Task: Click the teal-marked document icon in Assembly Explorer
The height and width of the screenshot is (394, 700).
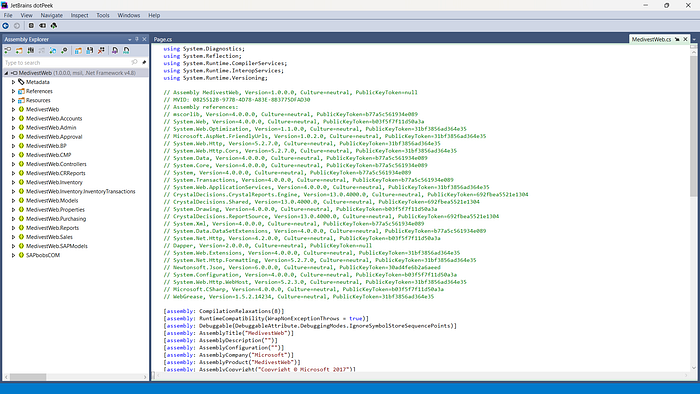Action: pos(126,50)
